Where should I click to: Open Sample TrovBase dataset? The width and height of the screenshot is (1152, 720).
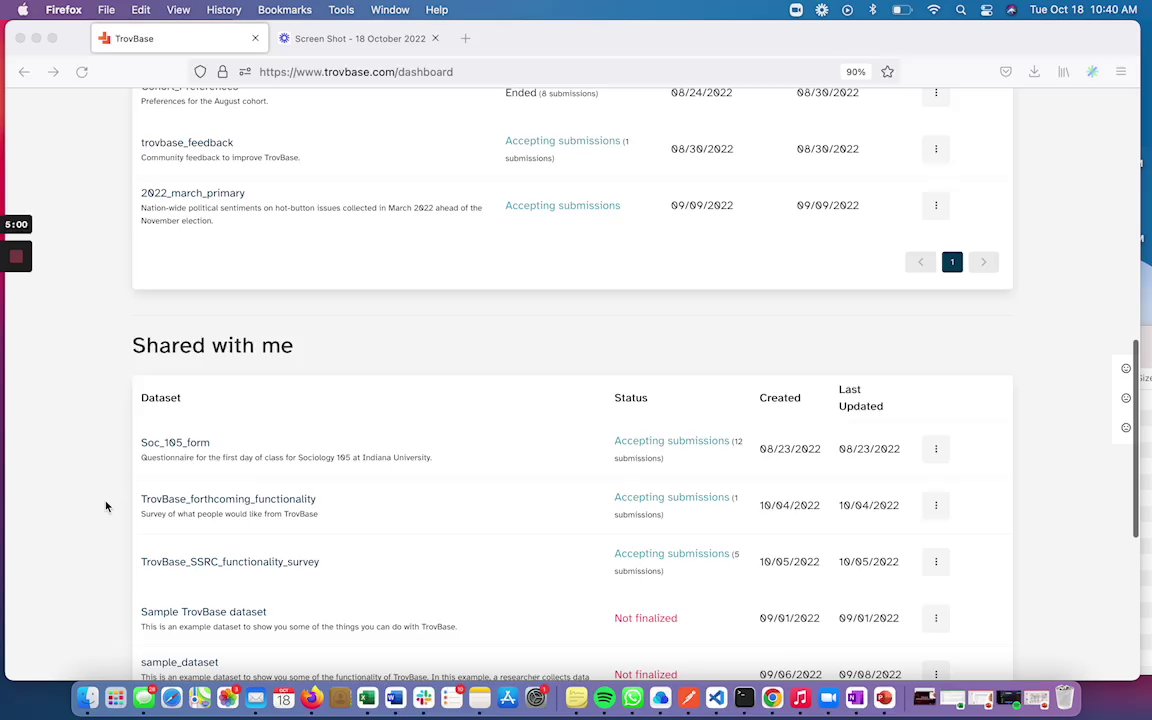tap(204, 612)
